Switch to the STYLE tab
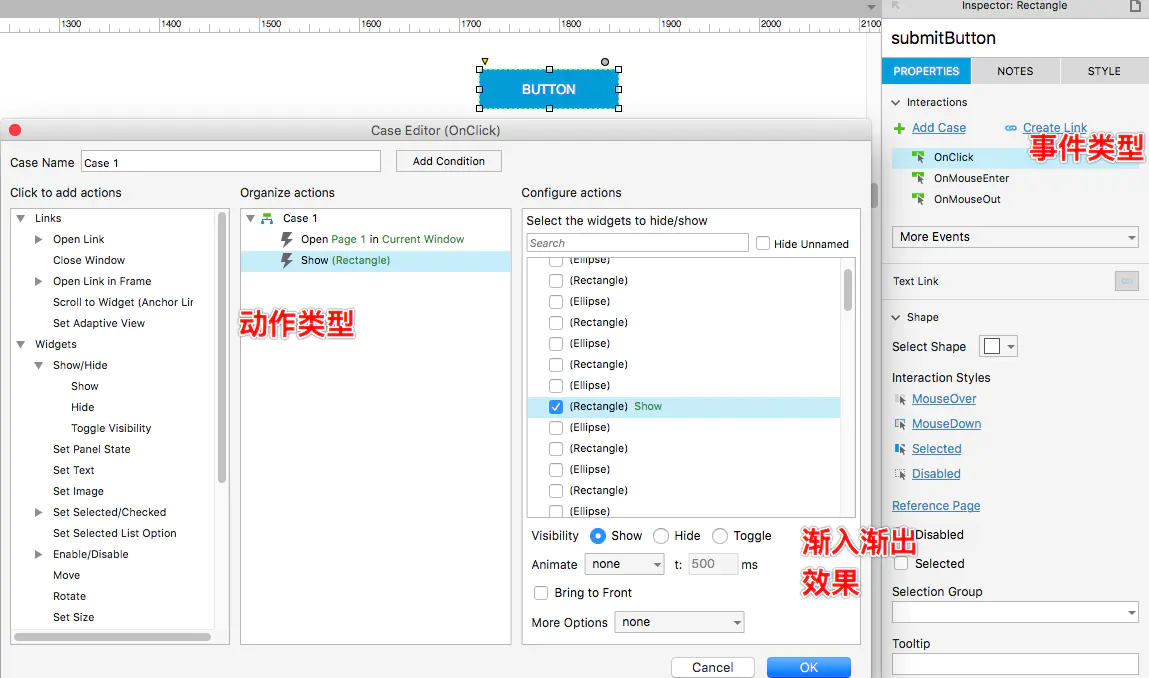This screenshot has height=678, width=1149. 1104,71
